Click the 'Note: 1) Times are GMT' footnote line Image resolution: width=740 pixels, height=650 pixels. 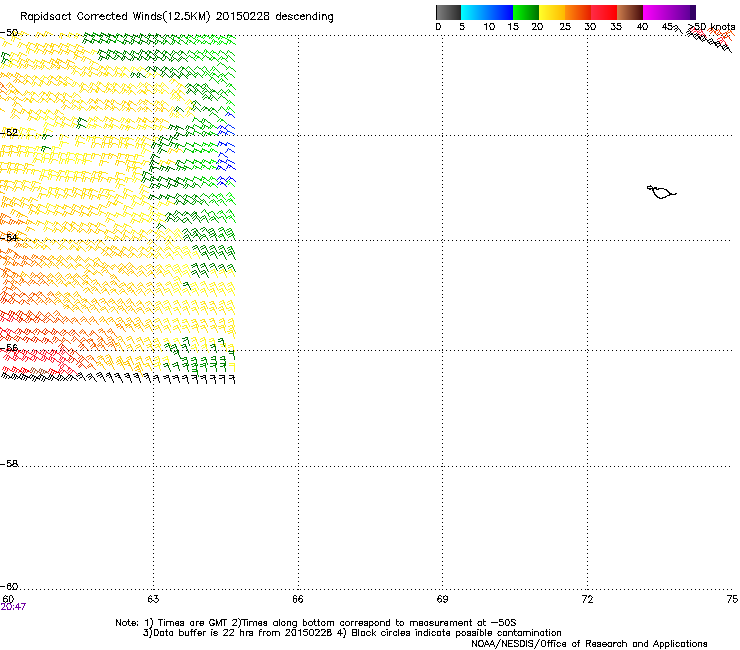316,623
